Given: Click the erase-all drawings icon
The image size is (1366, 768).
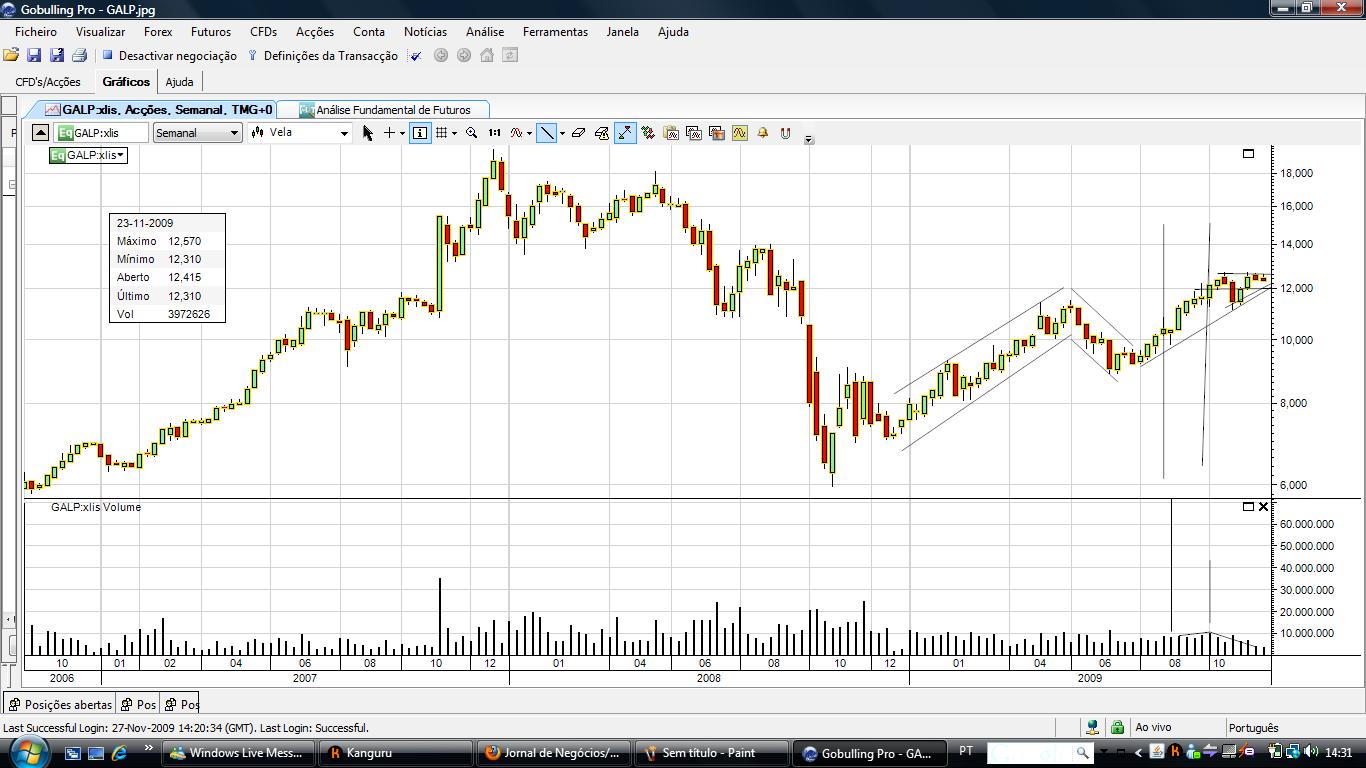Looking at the screenshot, I should 602,133.
